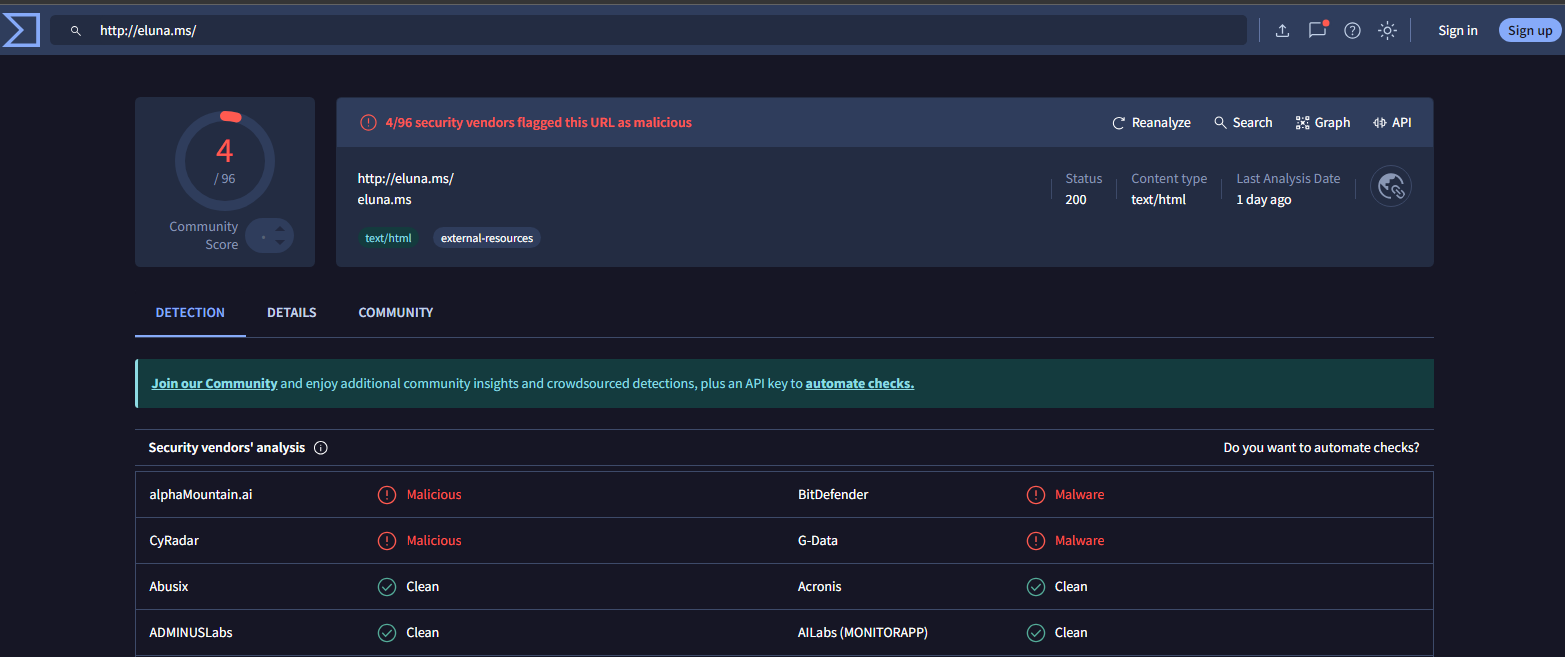This screenshot has width=1565, height=657.
Task: Click the info icon next to Security vendors' analysis
Action: tap(321, 448)
